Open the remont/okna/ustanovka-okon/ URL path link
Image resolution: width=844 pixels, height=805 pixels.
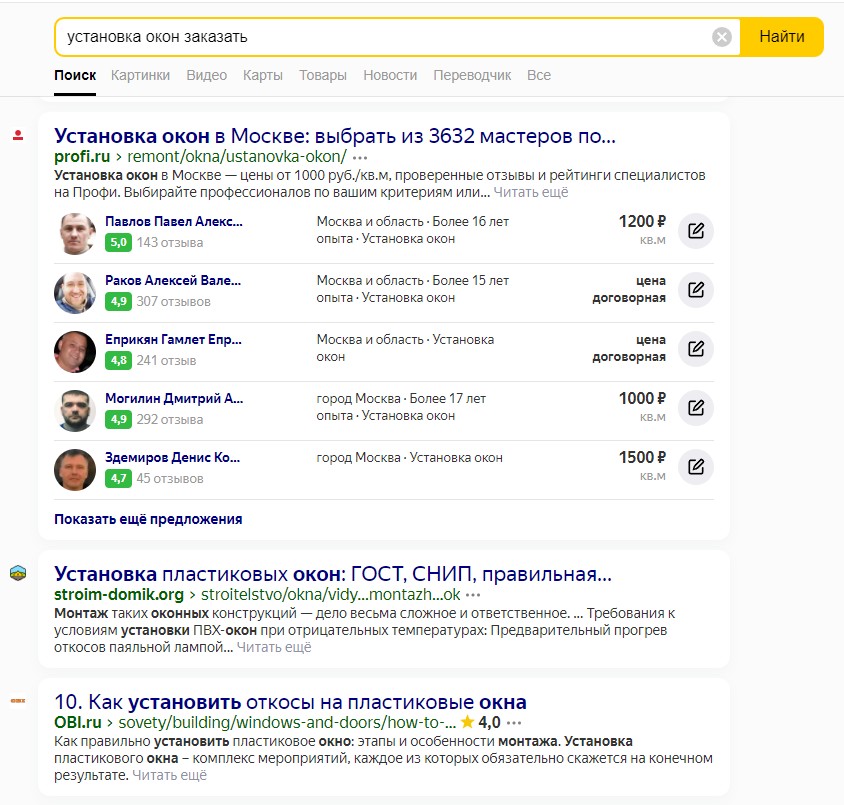237,157
